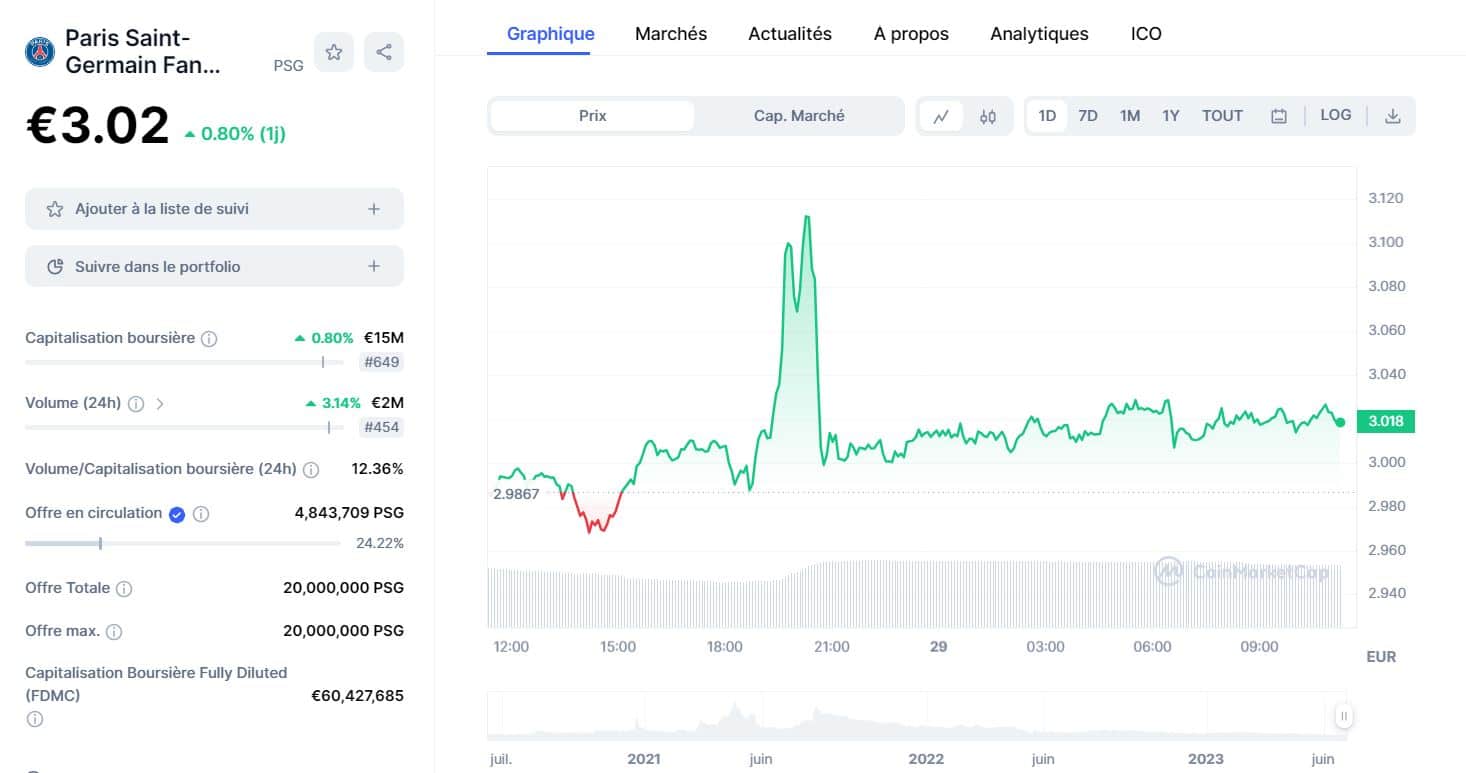Open the Analytiques tab

tap(1039, 34)
